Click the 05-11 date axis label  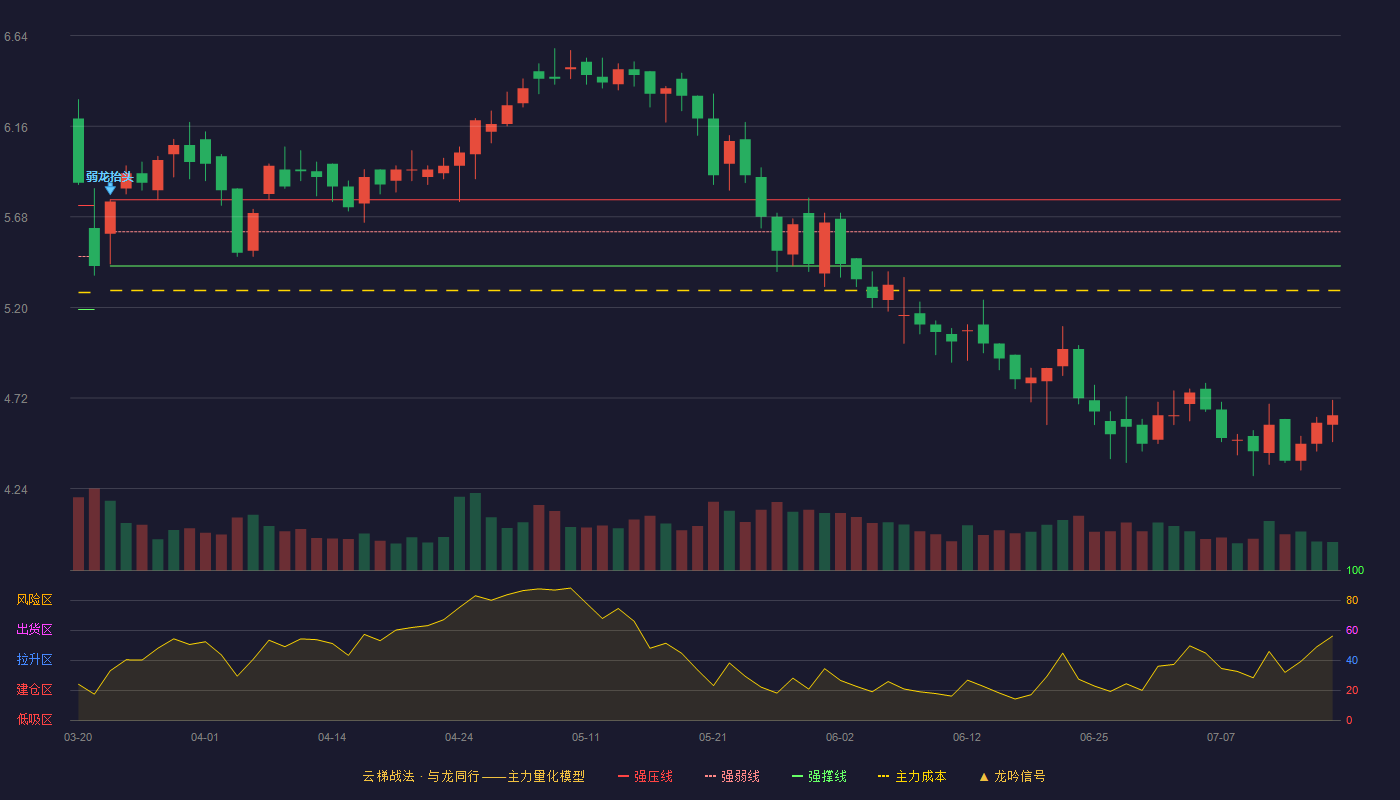(x=586, y=737)
